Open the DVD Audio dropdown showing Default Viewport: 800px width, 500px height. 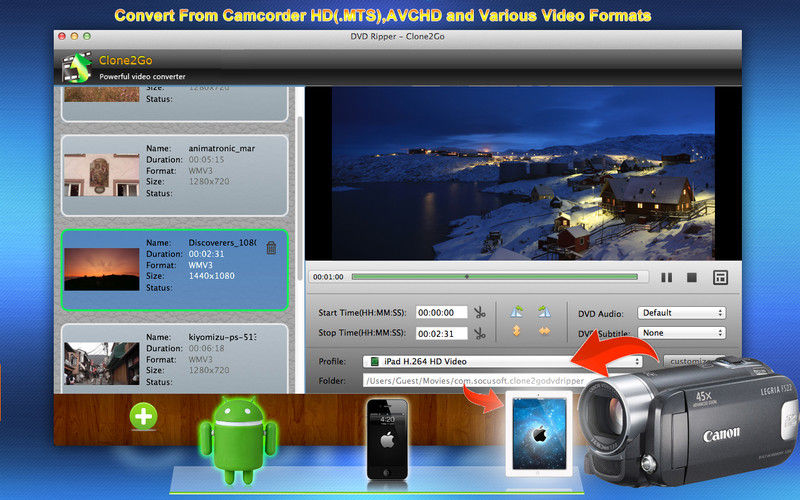(x=681, y=313)
